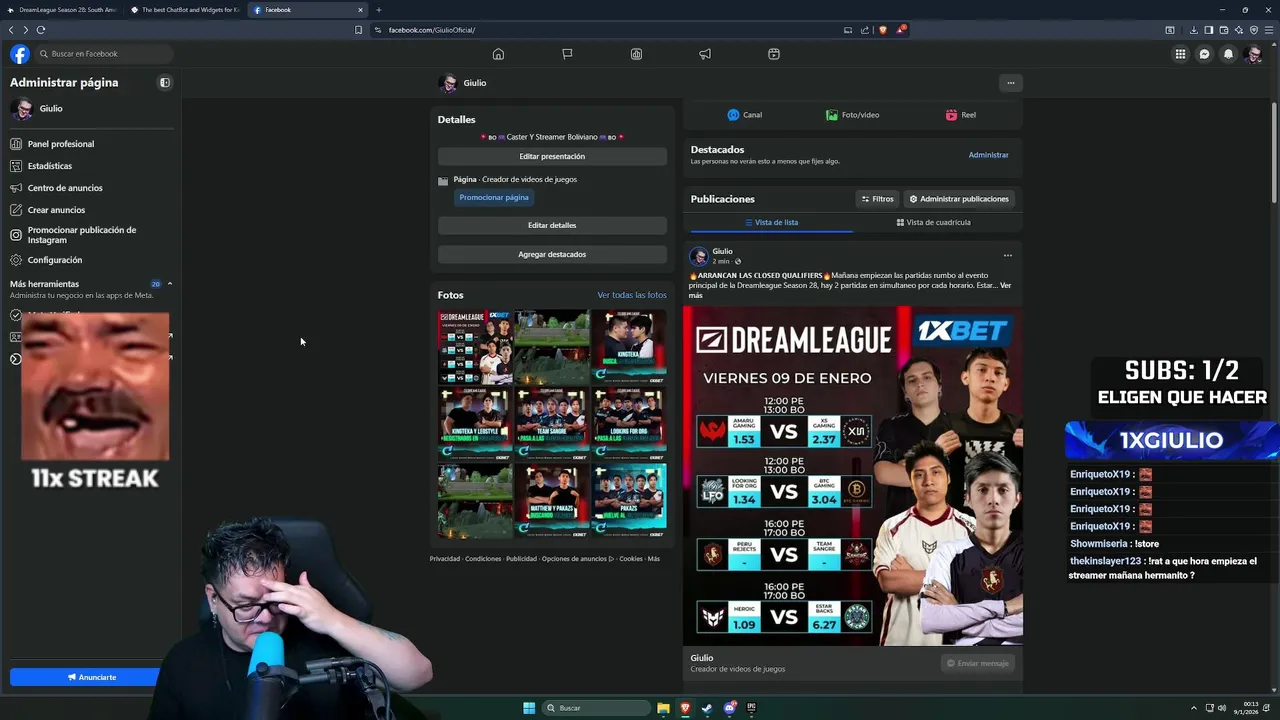This screenshot has height=720, width=1280.
Task: Click the Brave Rewards triangle icon
Action: (901, 30)
